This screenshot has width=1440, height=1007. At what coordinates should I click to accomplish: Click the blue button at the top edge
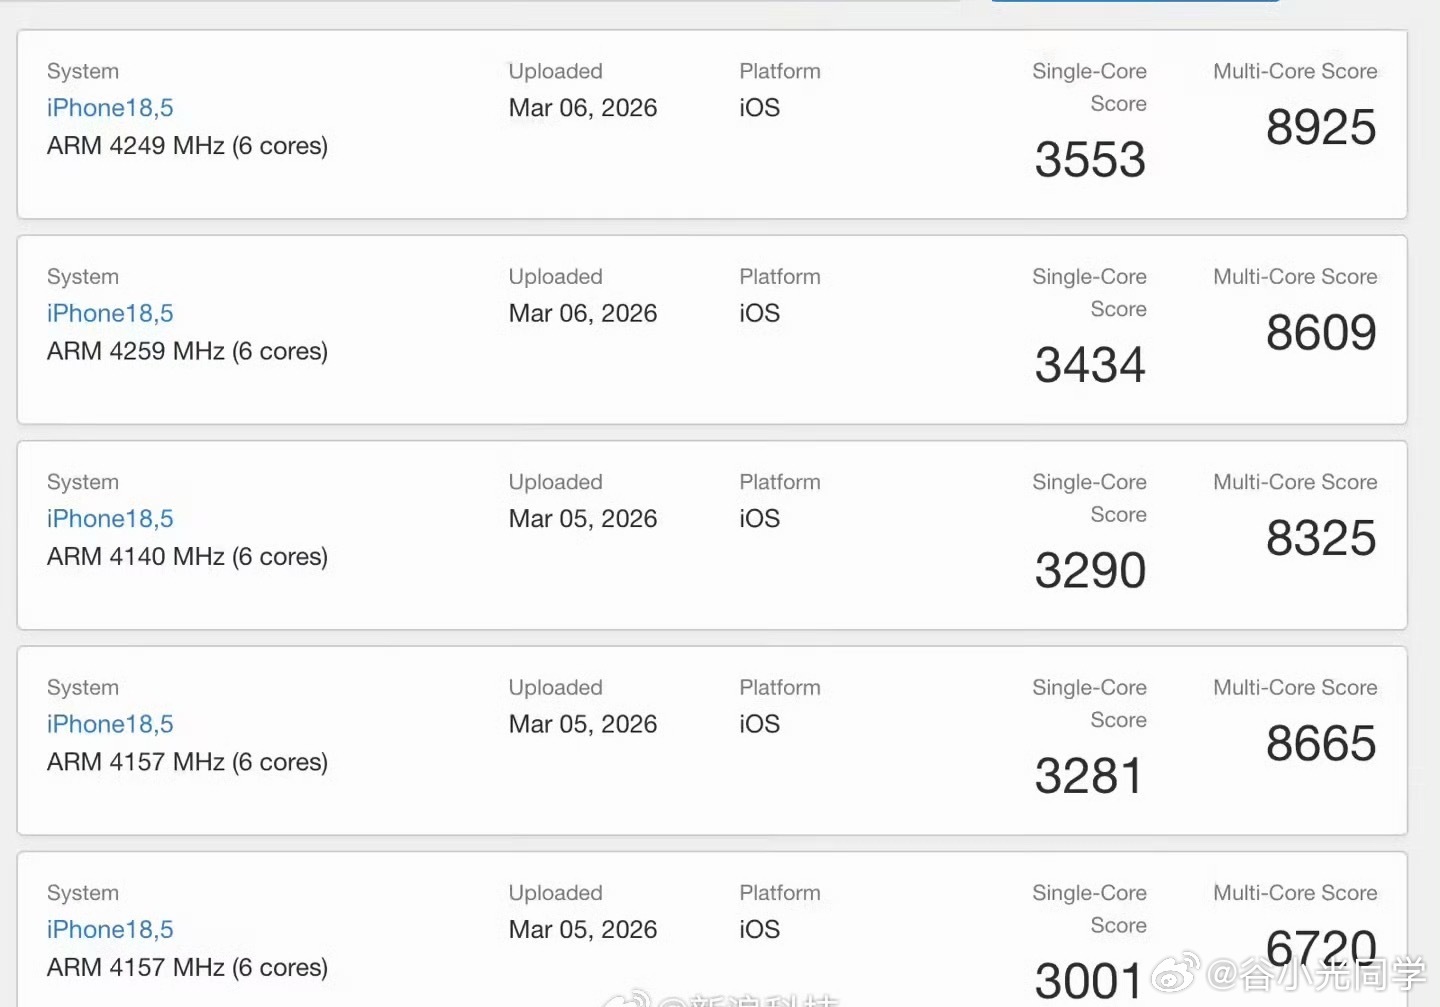(x=1135, y=1)
